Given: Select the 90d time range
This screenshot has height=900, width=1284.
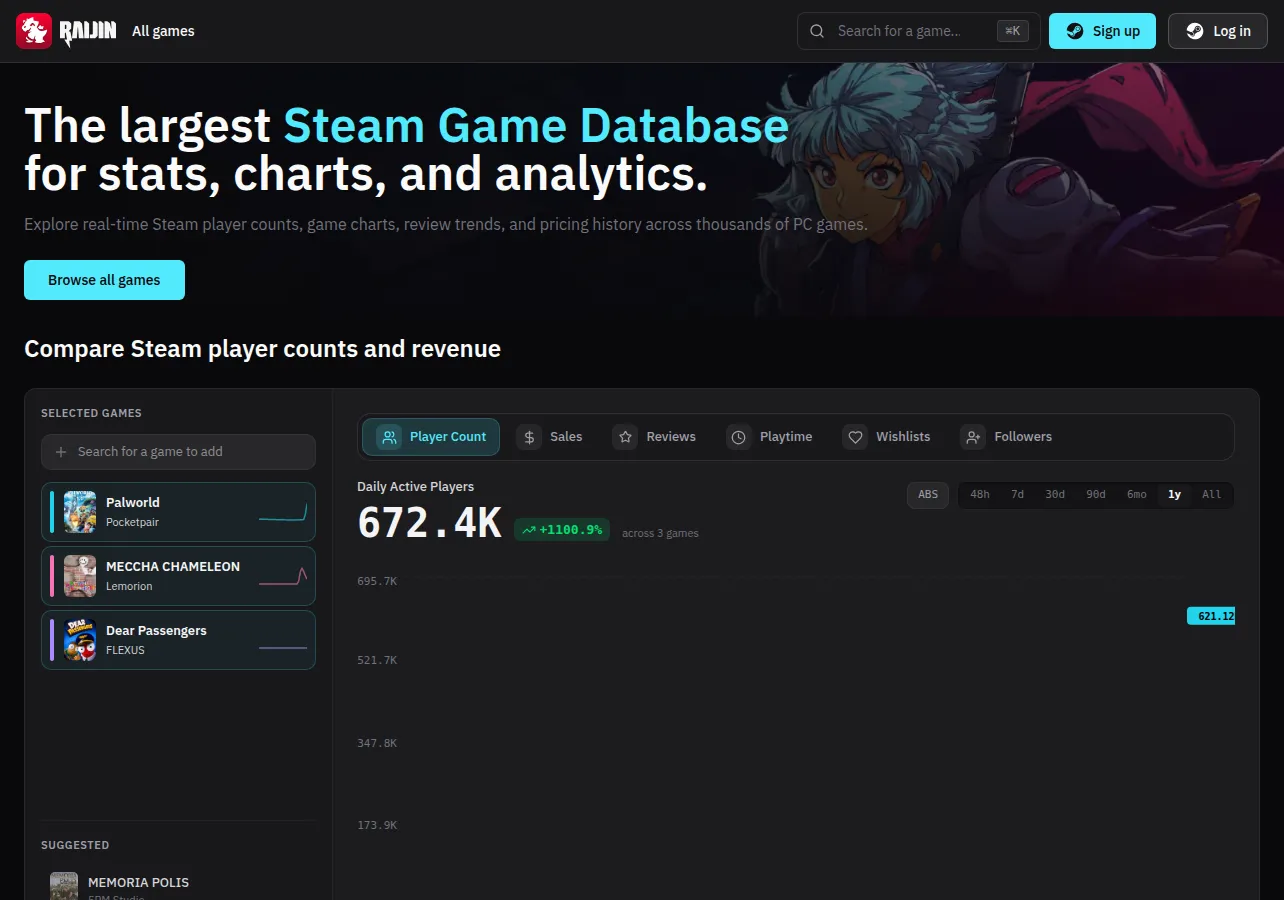Looking at the screenshot, I should coord(1096,495).
